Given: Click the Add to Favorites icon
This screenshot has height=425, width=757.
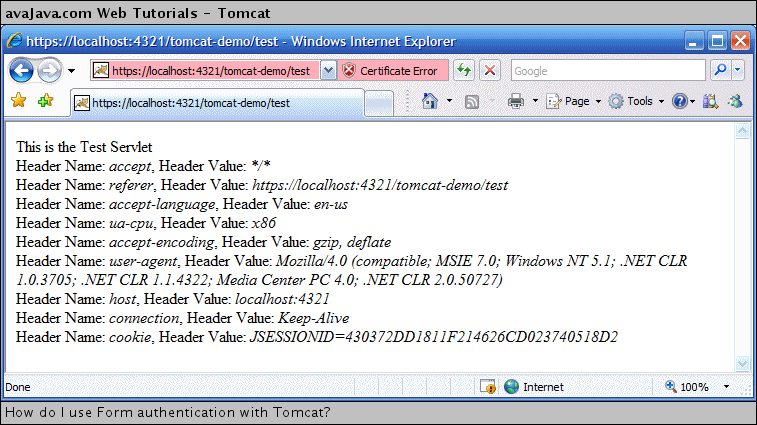Looking at the screenshot, I should (x=46, y=100).
